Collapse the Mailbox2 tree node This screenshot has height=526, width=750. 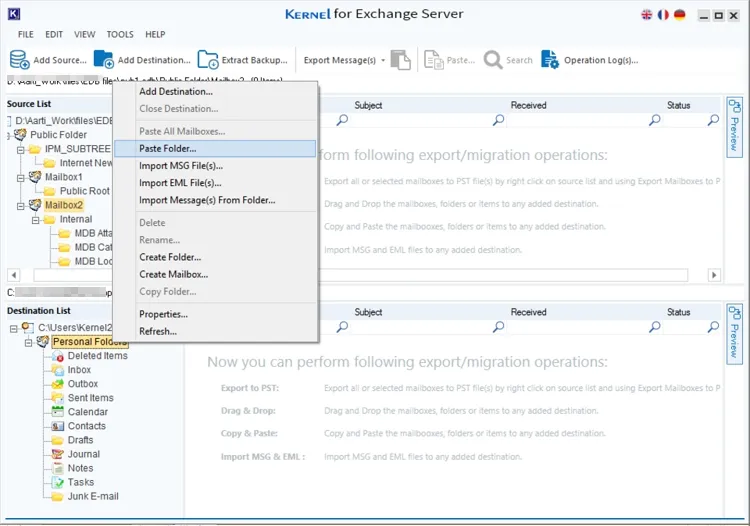tap(21, 206)
